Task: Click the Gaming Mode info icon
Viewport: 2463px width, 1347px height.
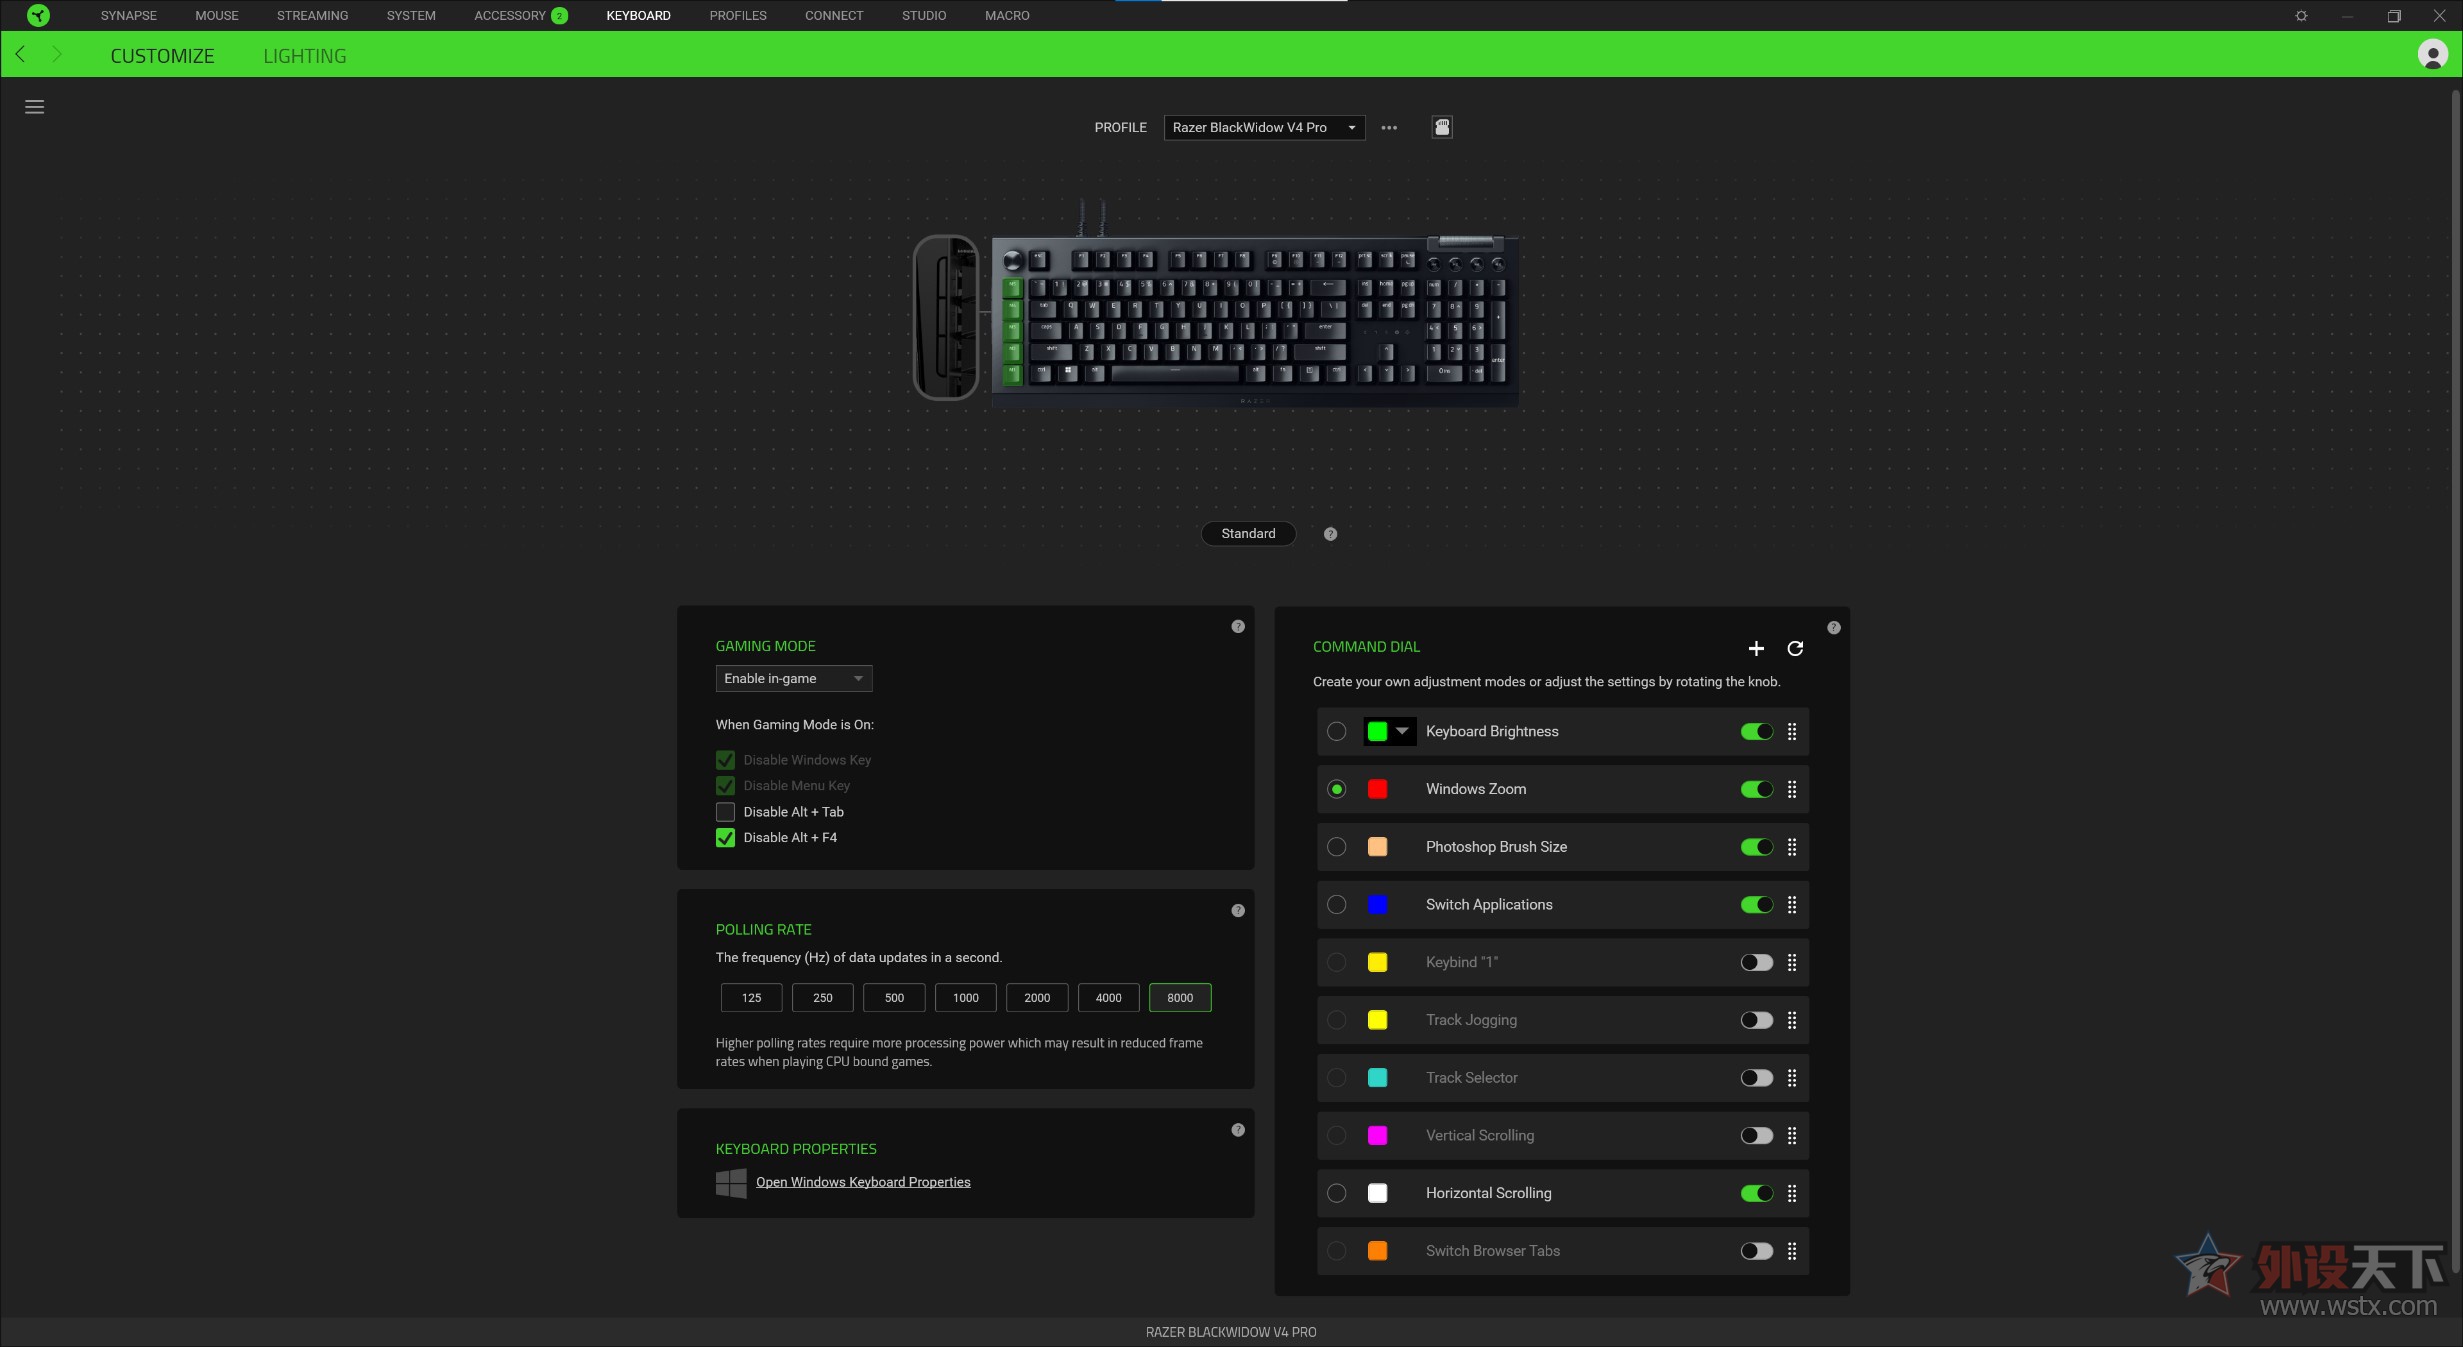Action: coord(1237,627)
